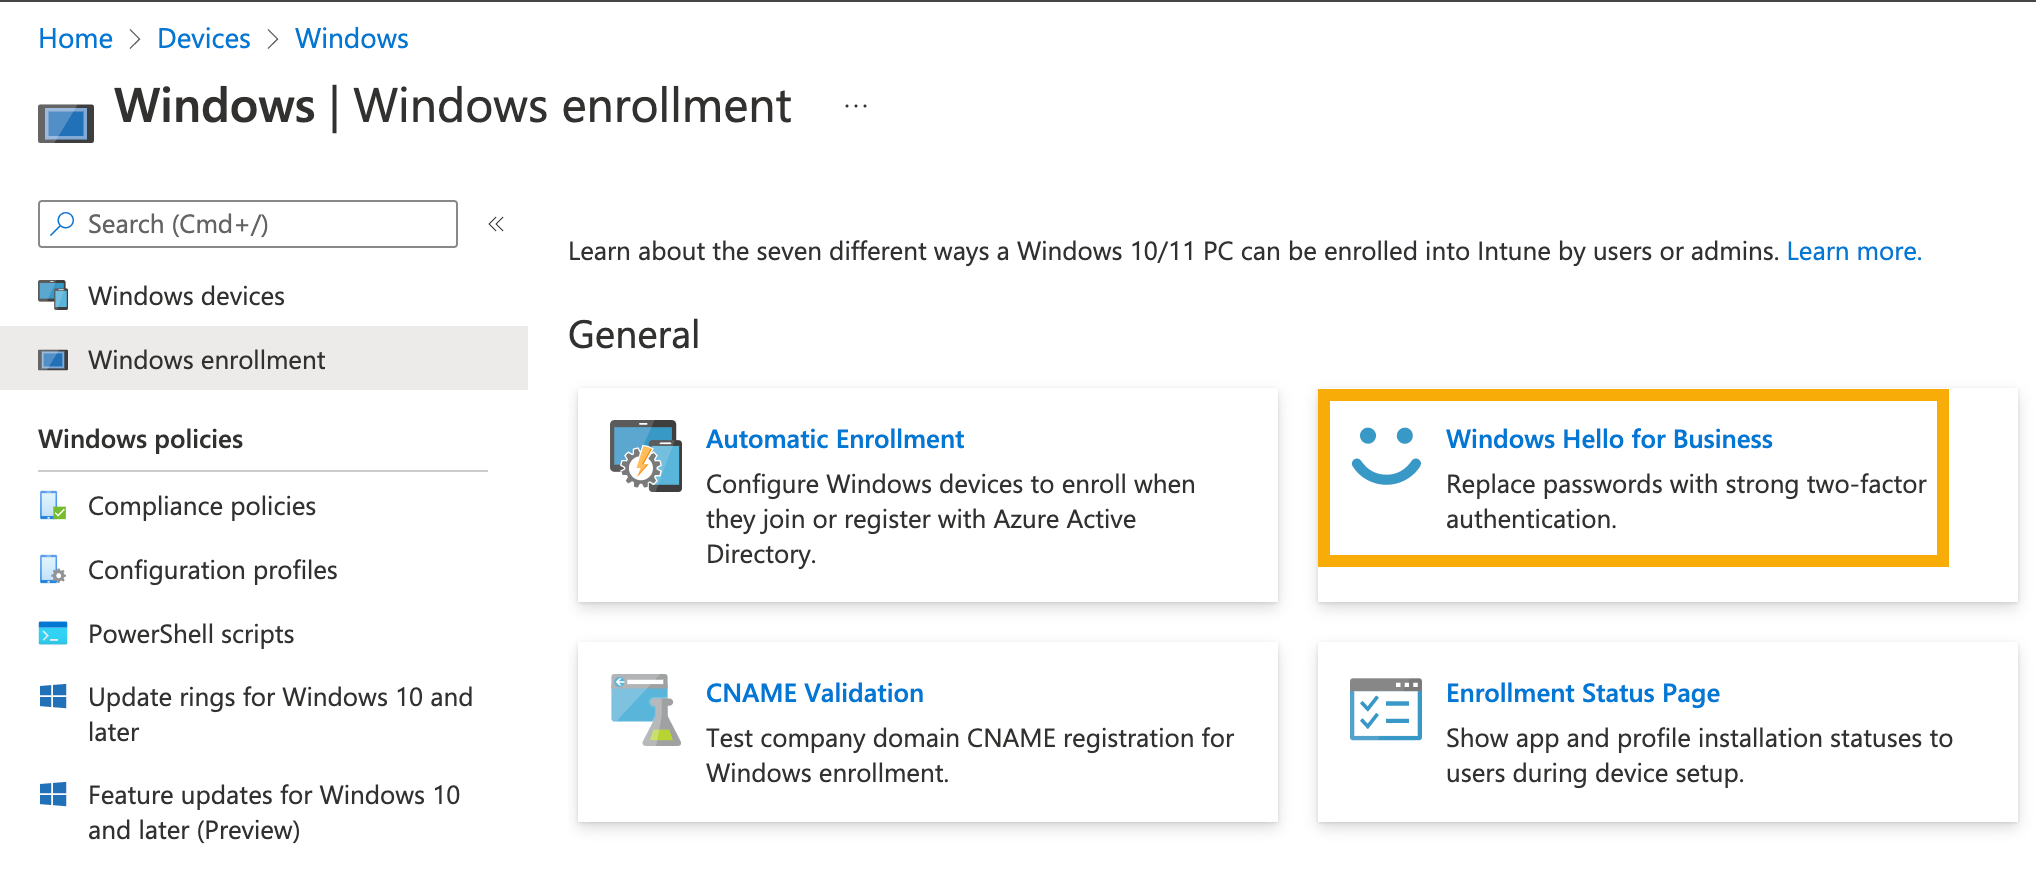This screenshot has height=872, width=2036.
Task: Open Windows devices in the sidebar
Action: click(x=186, y=296)
